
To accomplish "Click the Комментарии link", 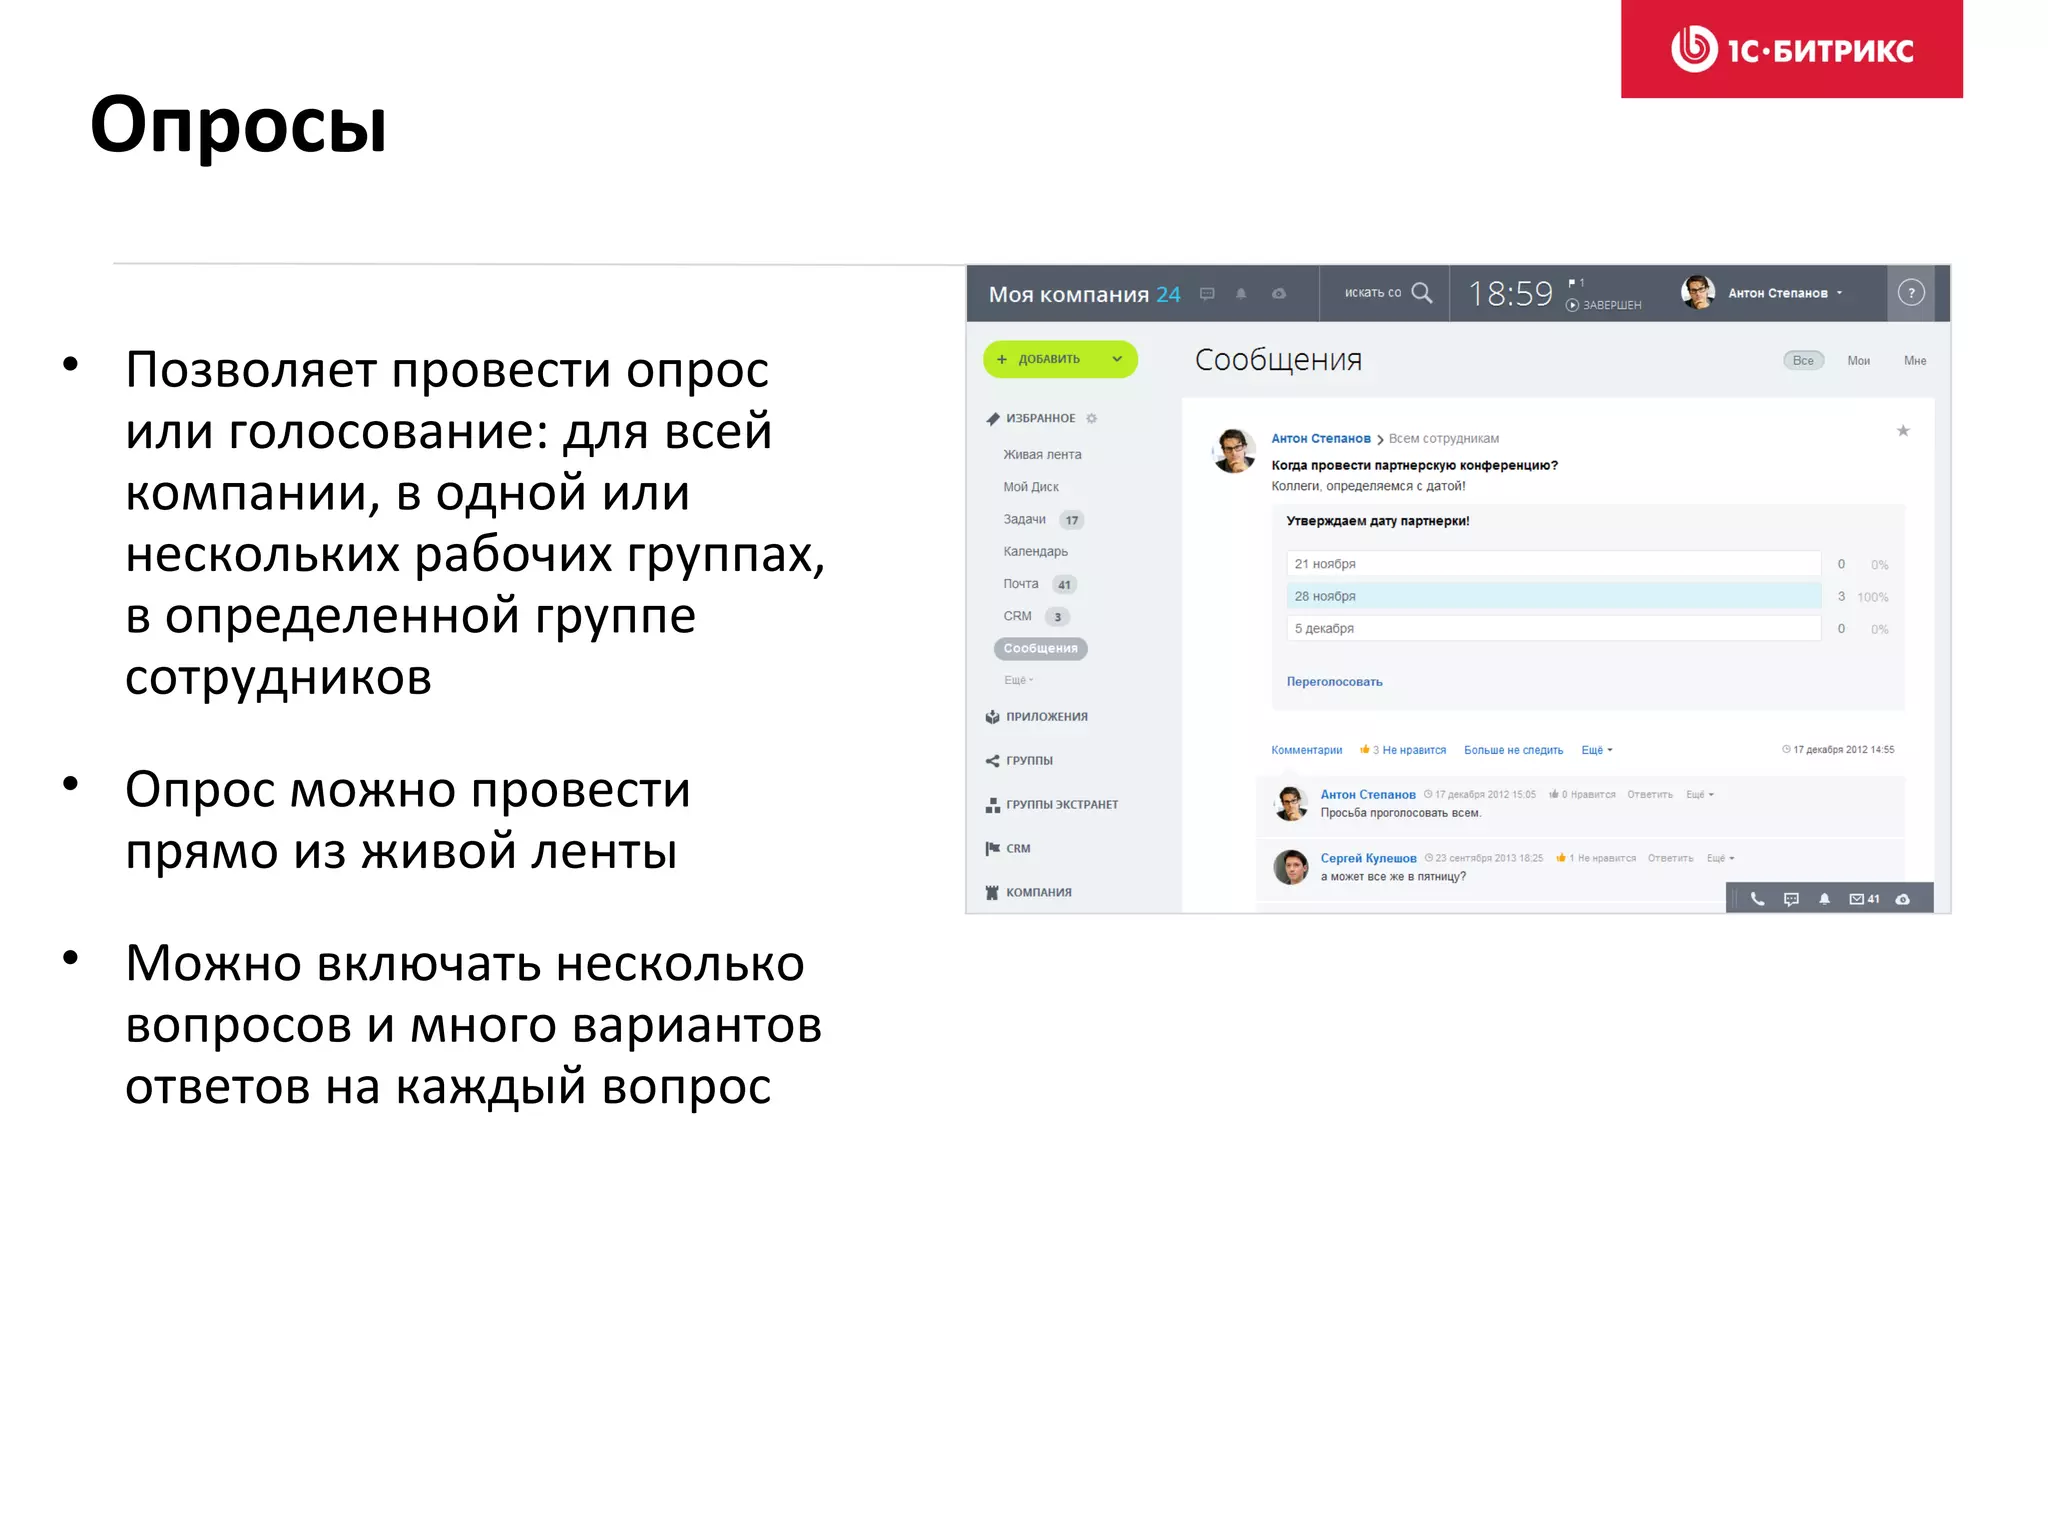I will click(1306, 750).
